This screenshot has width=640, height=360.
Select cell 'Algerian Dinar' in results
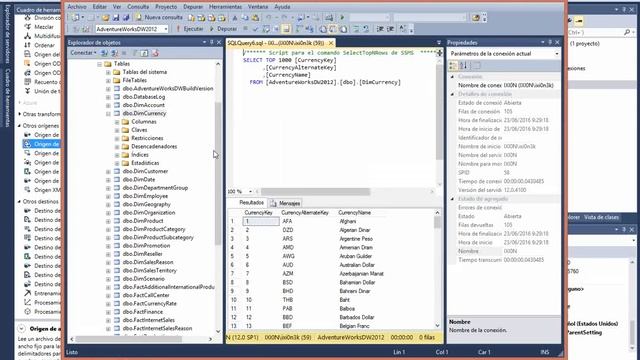355,230
